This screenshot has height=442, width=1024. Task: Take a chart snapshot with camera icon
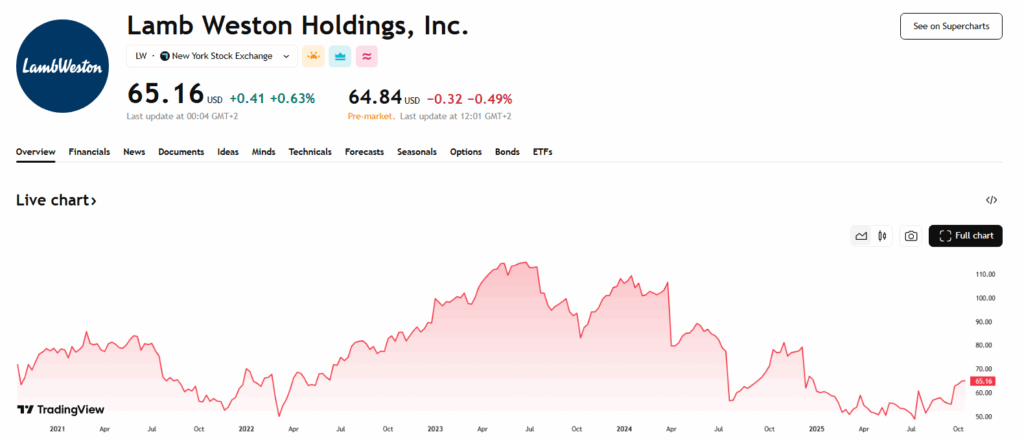[910, 237]
